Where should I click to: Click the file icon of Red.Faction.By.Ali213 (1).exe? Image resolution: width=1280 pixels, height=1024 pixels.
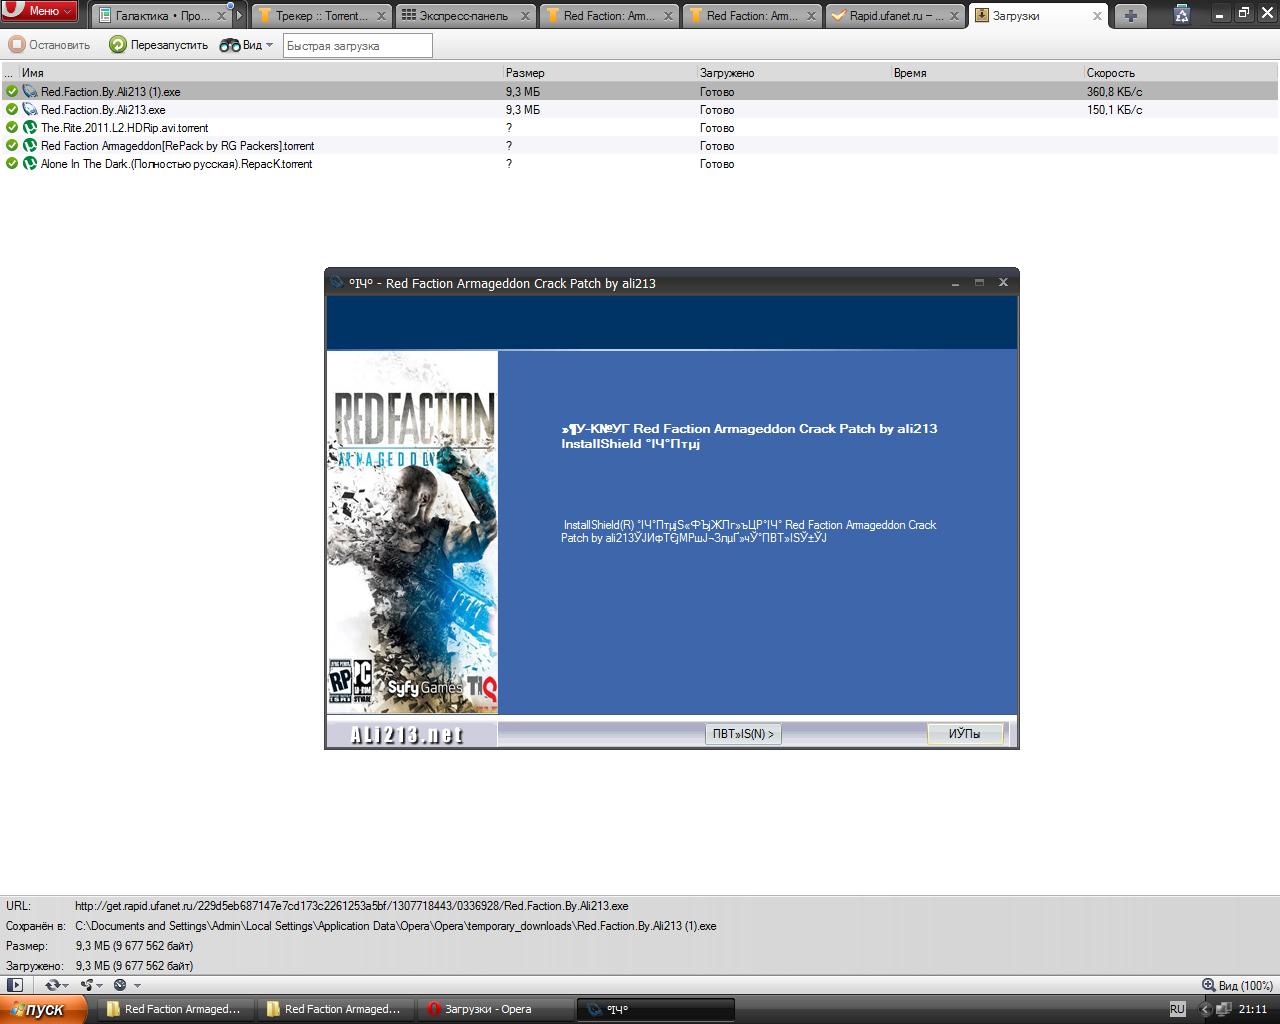[30, 92]
